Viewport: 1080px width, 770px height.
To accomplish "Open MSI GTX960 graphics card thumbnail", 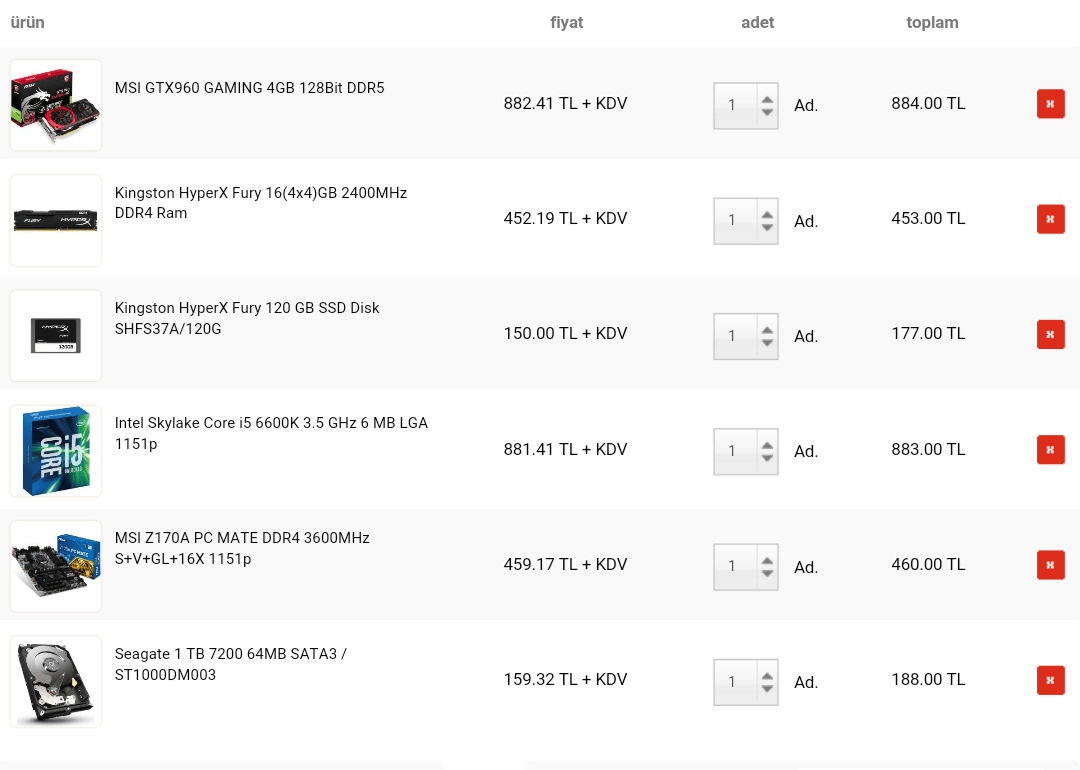I will [56, 105].
